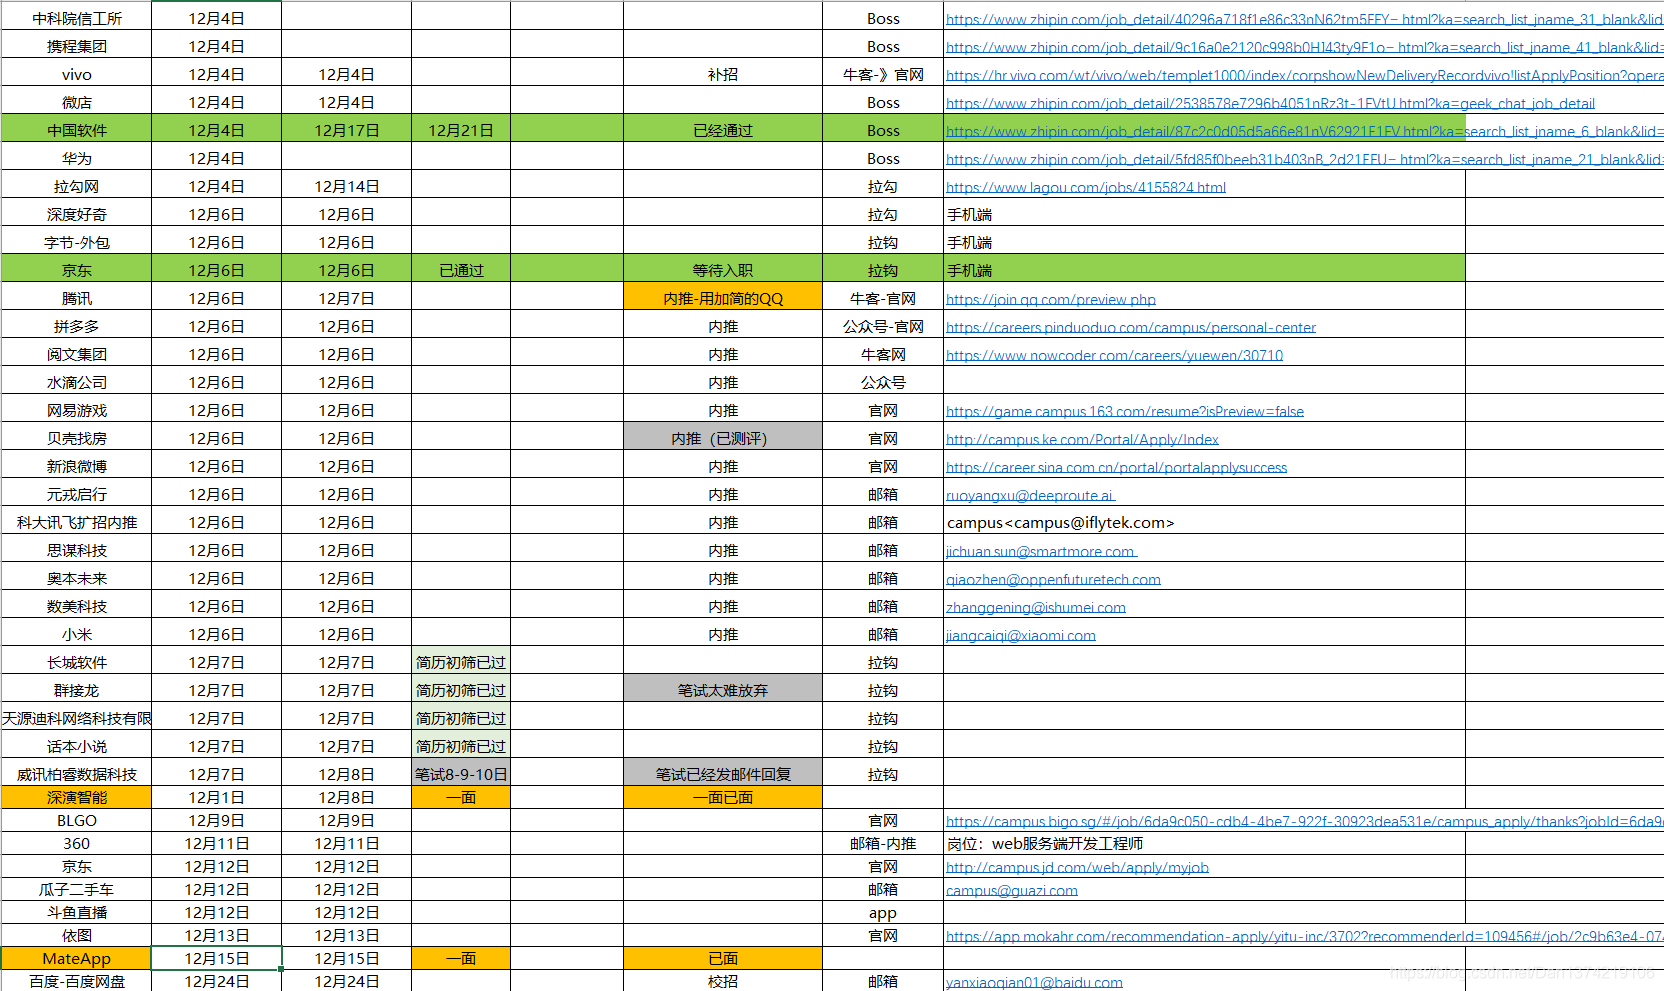
Task: Open the join.qq.com preview link
Action: [1050, 299]
